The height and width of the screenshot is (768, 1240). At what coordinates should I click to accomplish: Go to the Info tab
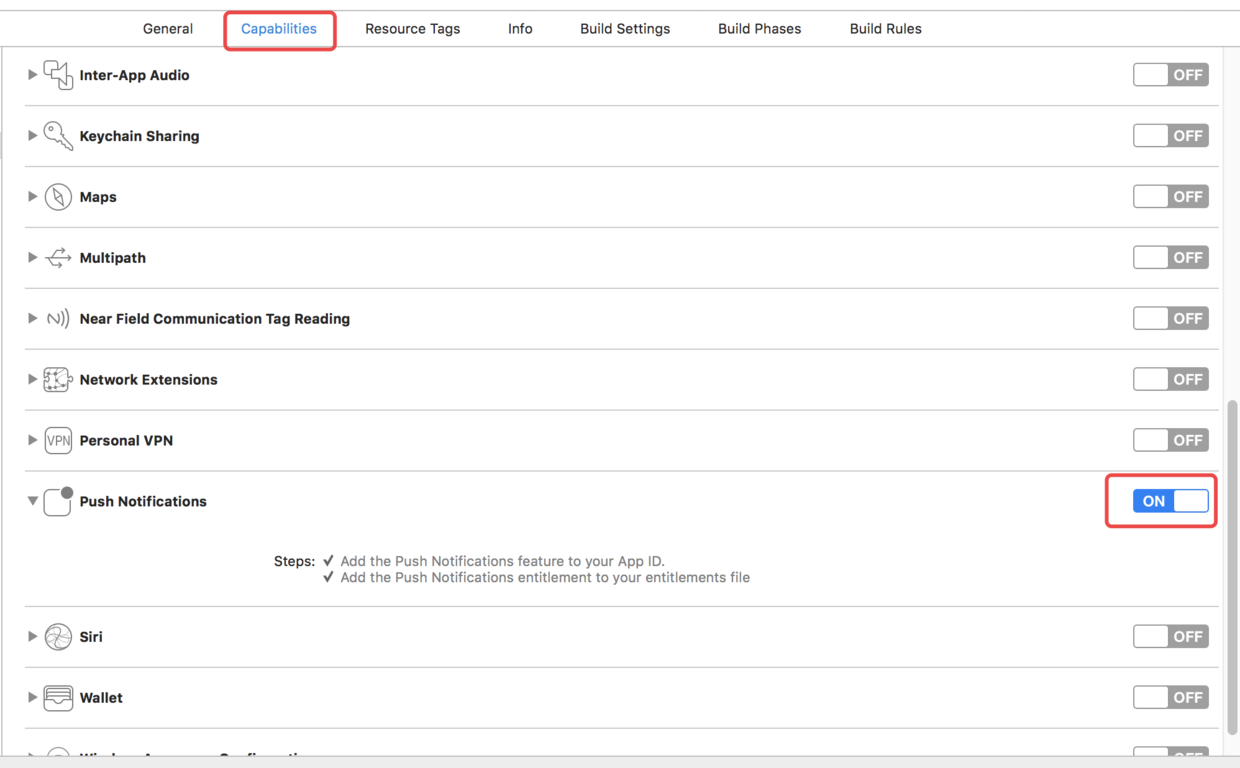click(520, 29)
